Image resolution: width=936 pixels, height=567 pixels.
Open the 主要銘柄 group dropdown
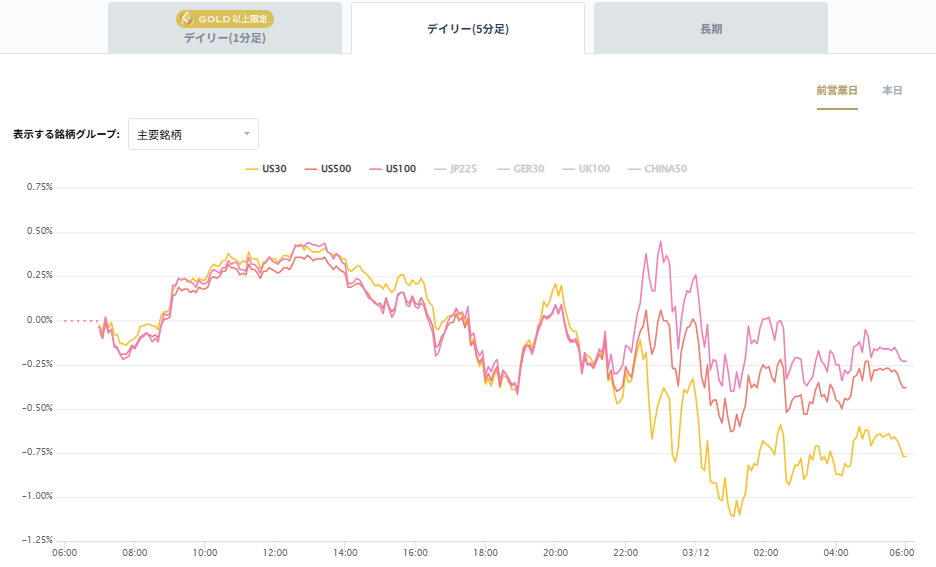[193, 134]
